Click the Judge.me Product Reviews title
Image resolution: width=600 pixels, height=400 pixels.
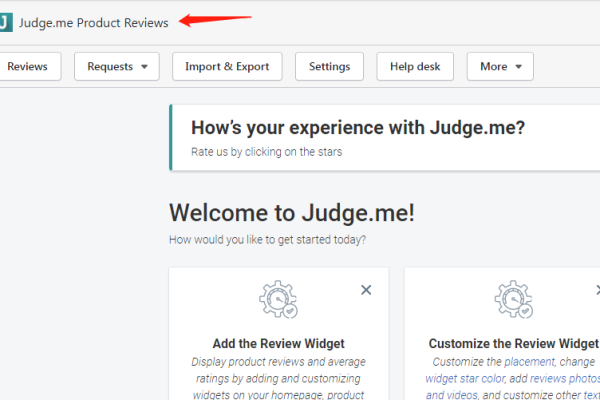94,23
